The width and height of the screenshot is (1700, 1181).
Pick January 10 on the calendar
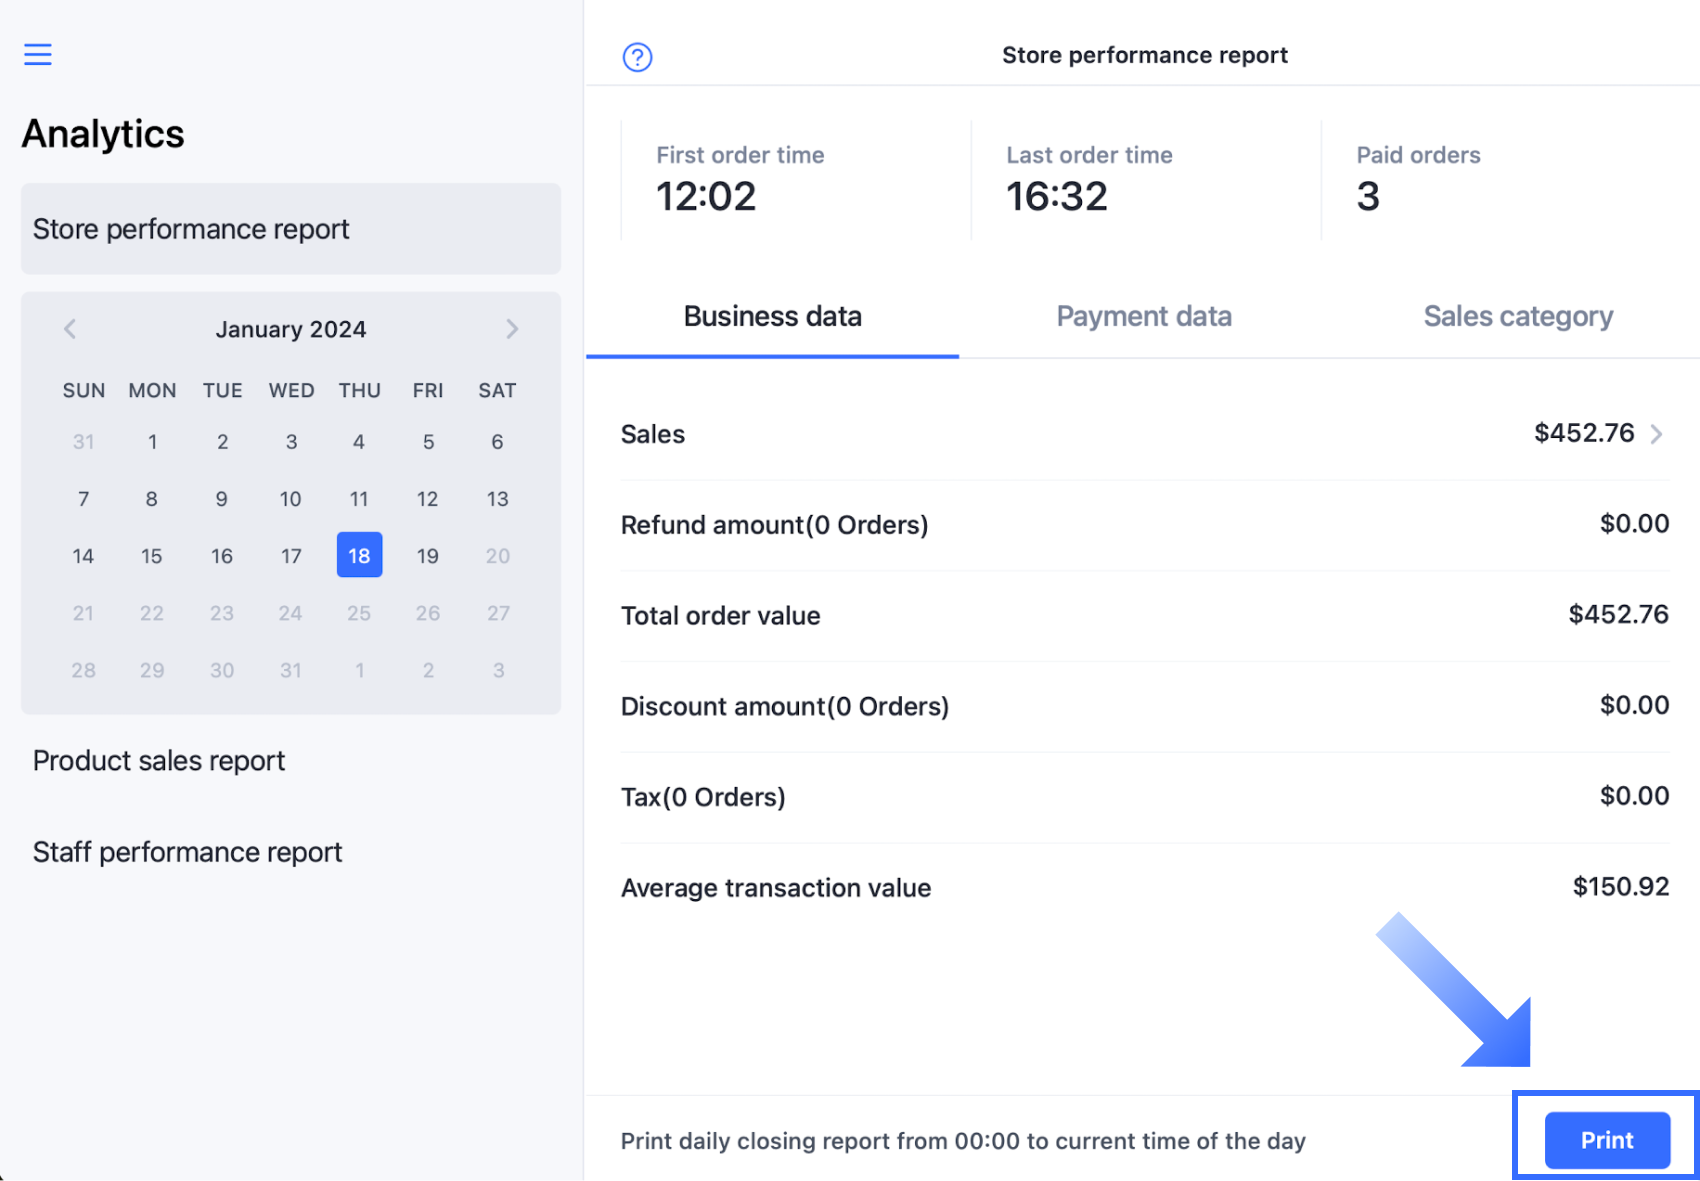tap(291, 499)
